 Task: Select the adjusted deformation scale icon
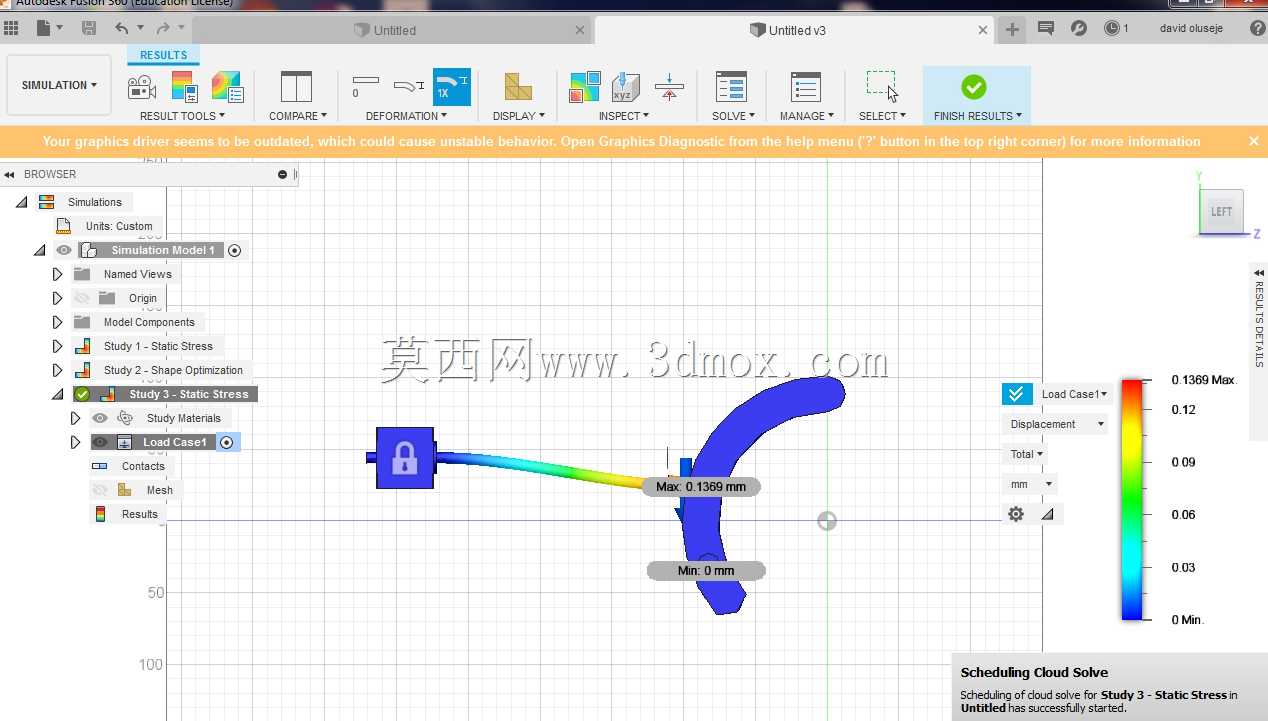point(409,87)
